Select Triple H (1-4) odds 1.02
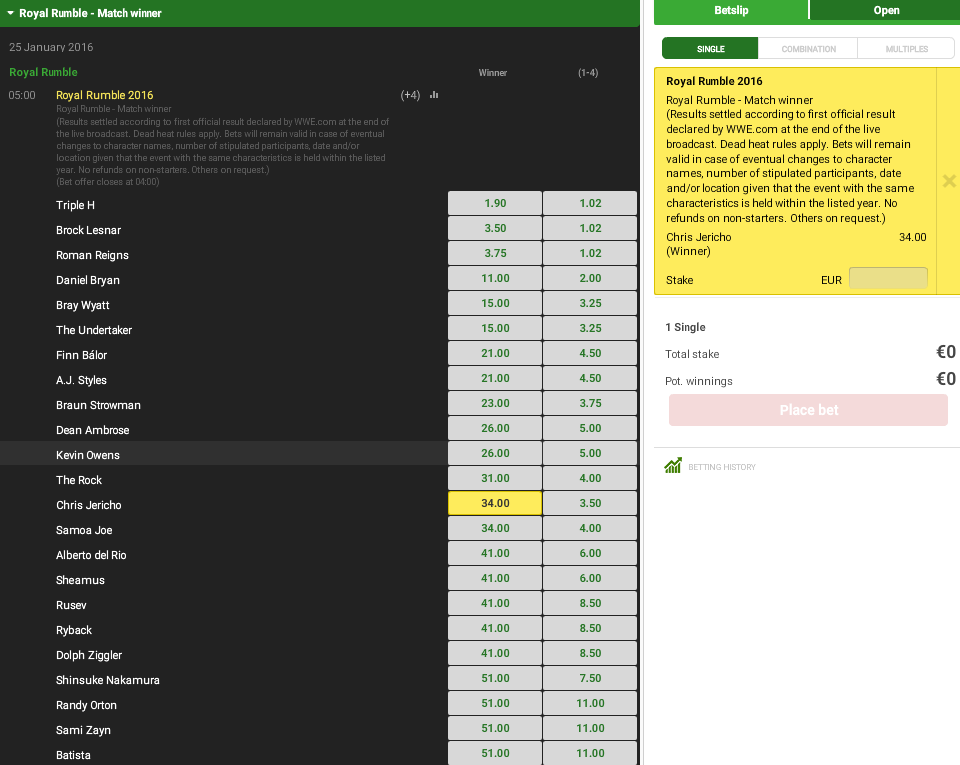Viewport: 960px width, 765px height. pyautogui.click(x=590, y=203)
